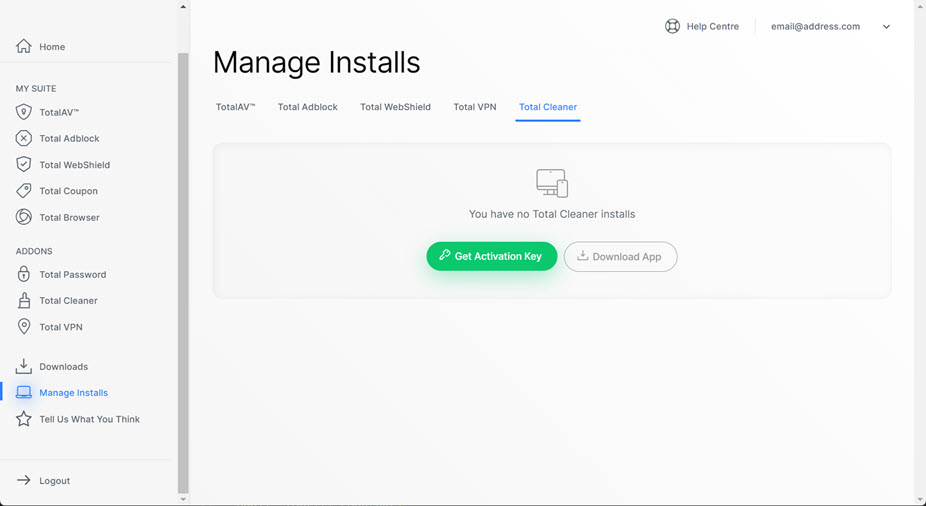The width and height of the screenshot is (926, 506).
Task: Click the Total WebShield checkmark shield icon
Action: (x=24, y=164)
